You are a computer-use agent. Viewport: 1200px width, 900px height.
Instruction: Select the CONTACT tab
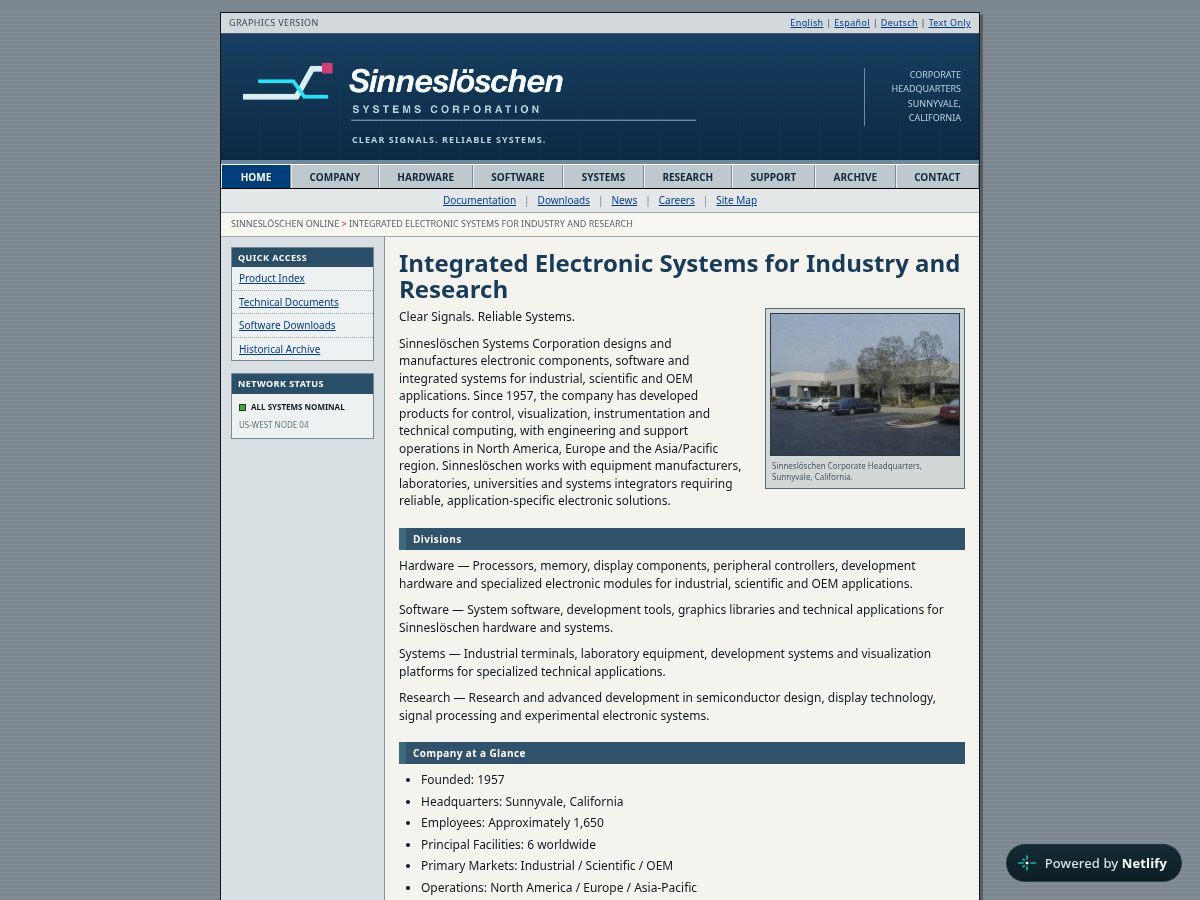pyautogui.click(x=937, y=177)
